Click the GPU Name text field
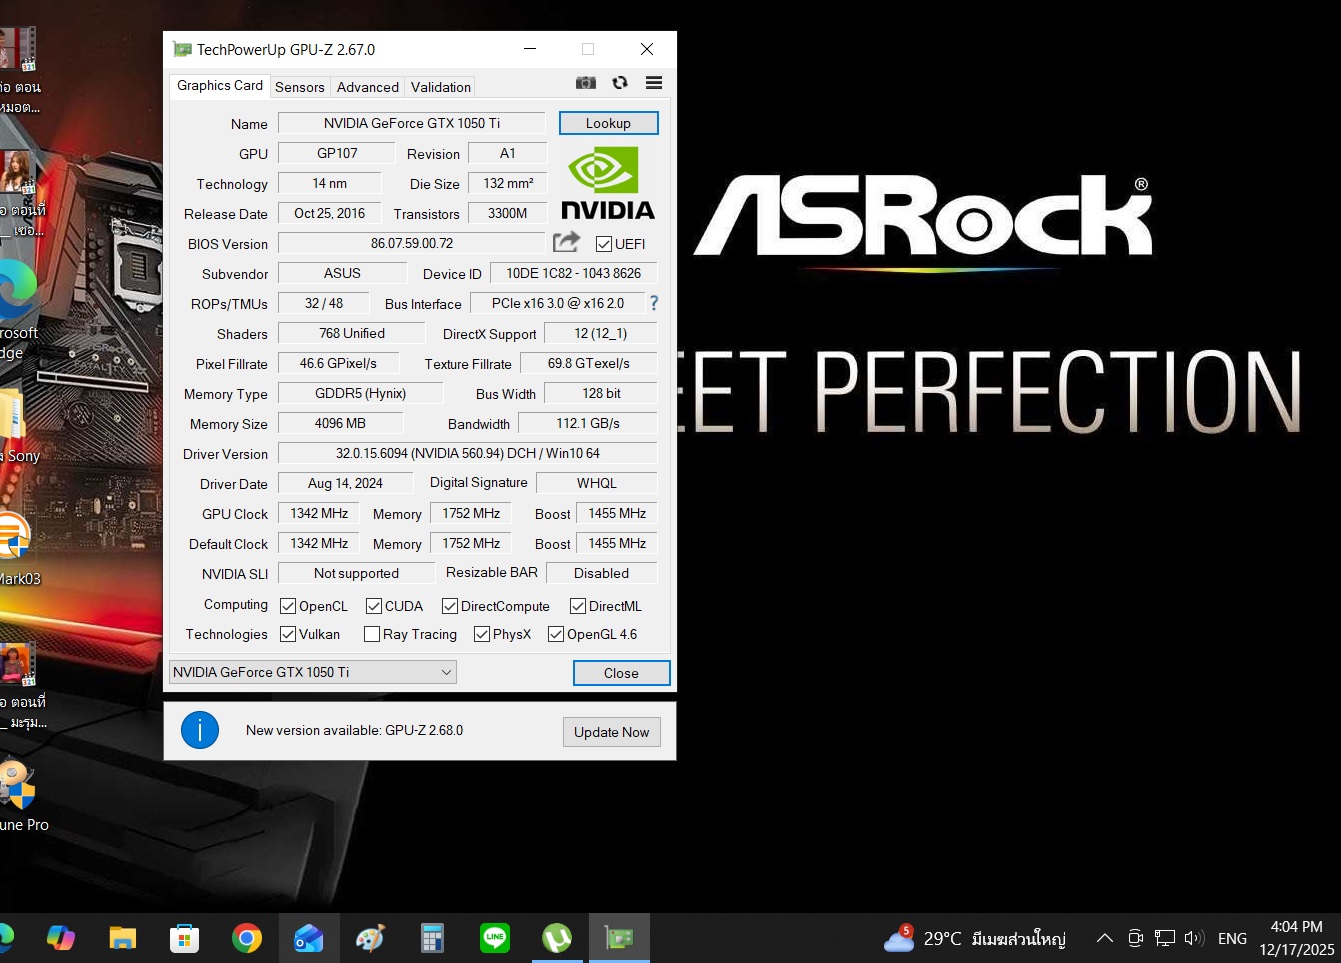The height and width of the screenshot is (963, 1341). [x=411, y=123]
